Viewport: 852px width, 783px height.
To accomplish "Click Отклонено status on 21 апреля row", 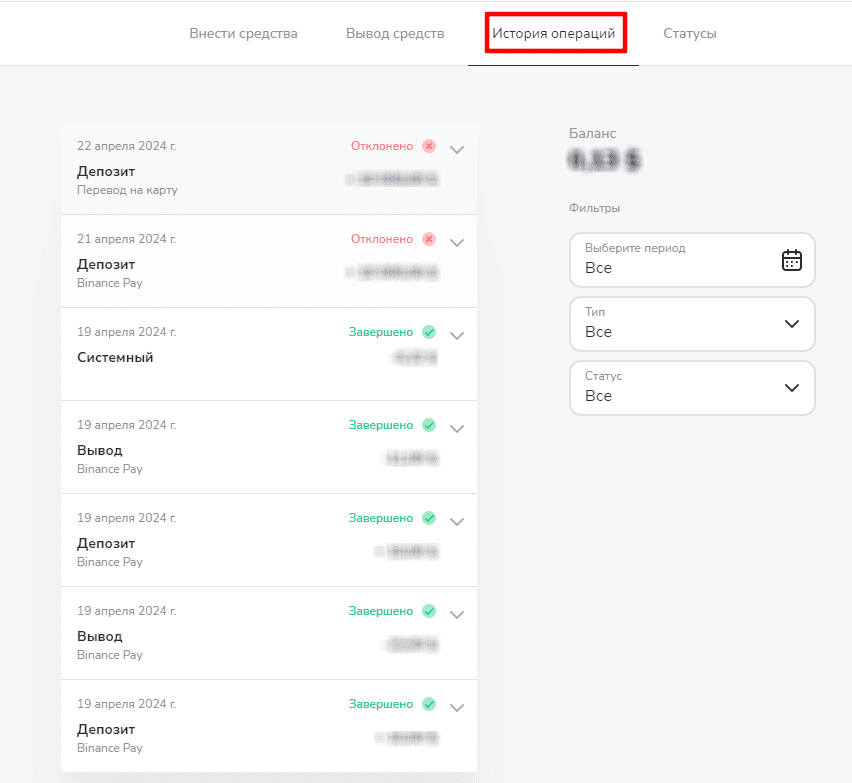I will tap(381, 239).
